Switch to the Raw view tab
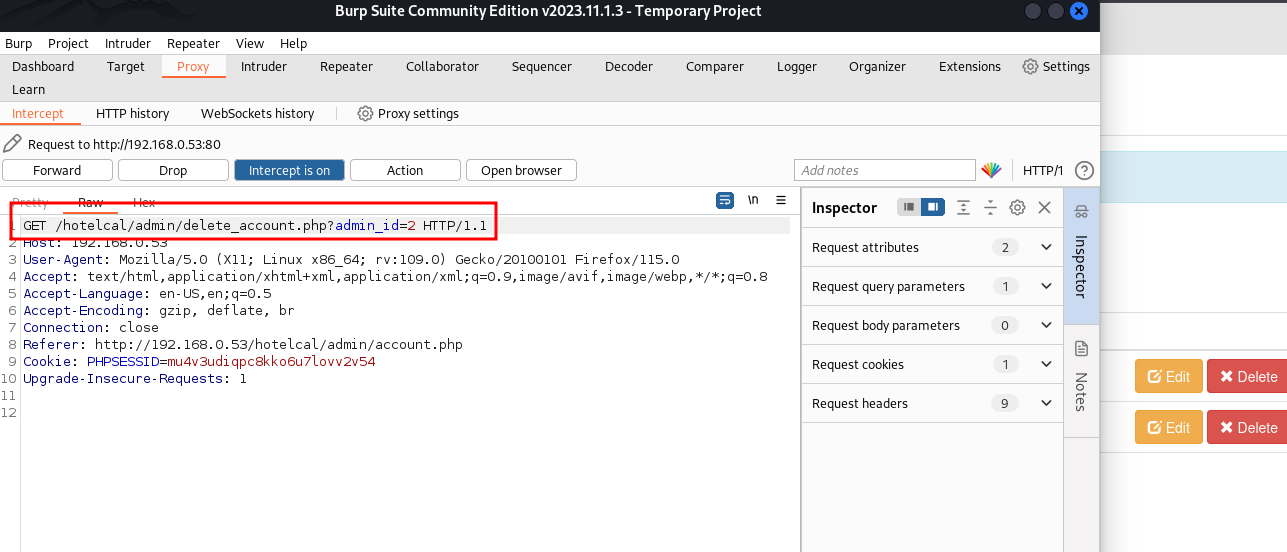 coord(91,202)
